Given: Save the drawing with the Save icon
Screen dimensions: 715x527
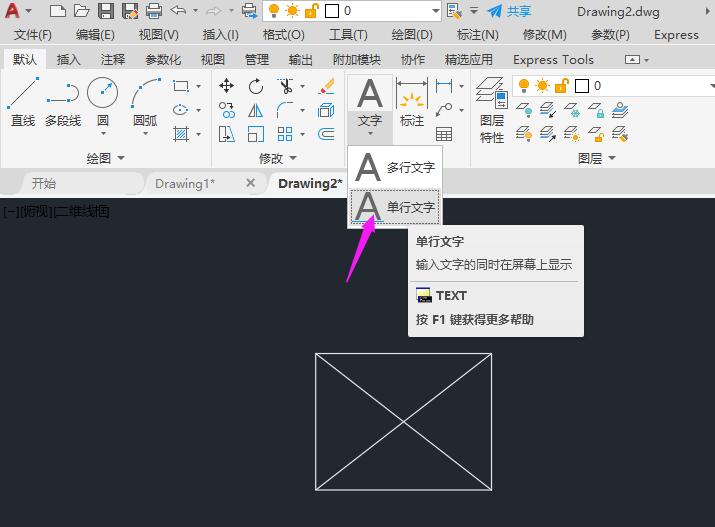Looking at the screenshot, I should [106, 10].
